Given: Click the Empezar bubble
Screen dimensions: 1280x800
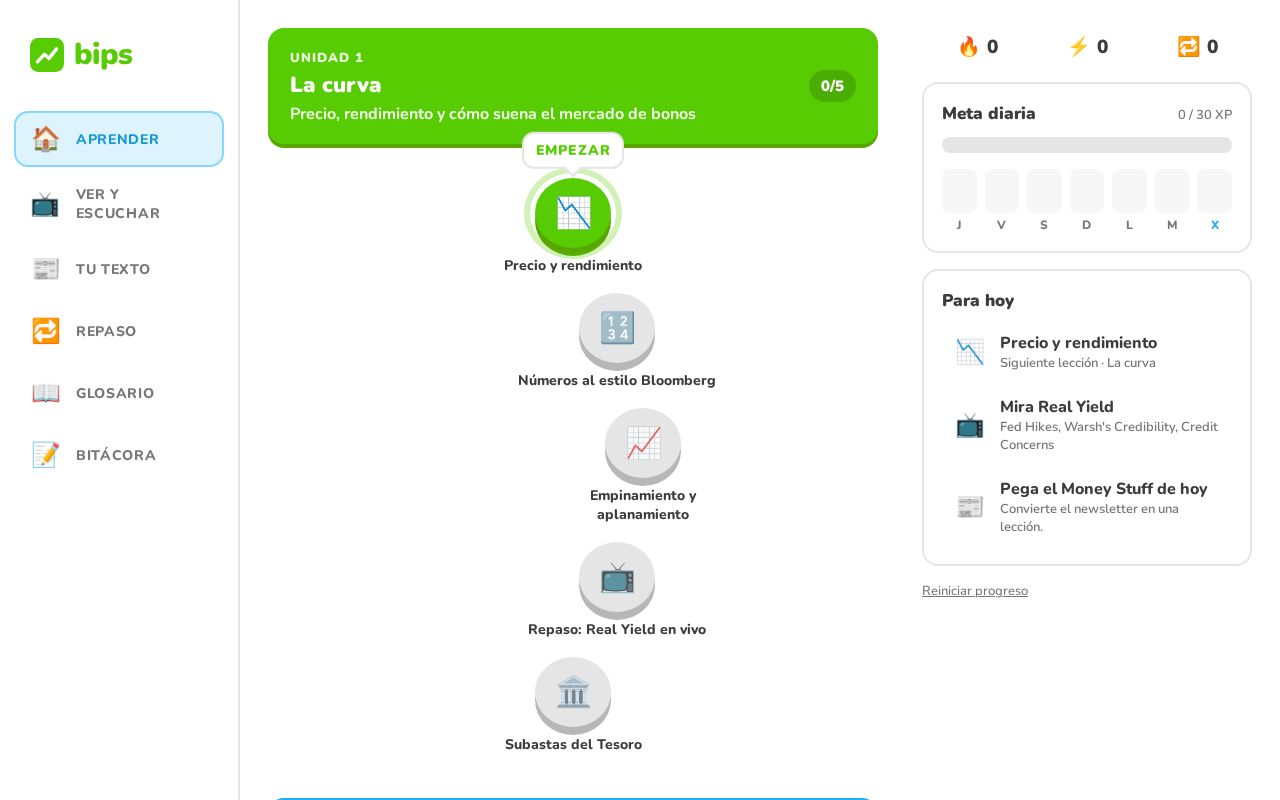Looking at the screenshot, I should pos(573,150).
